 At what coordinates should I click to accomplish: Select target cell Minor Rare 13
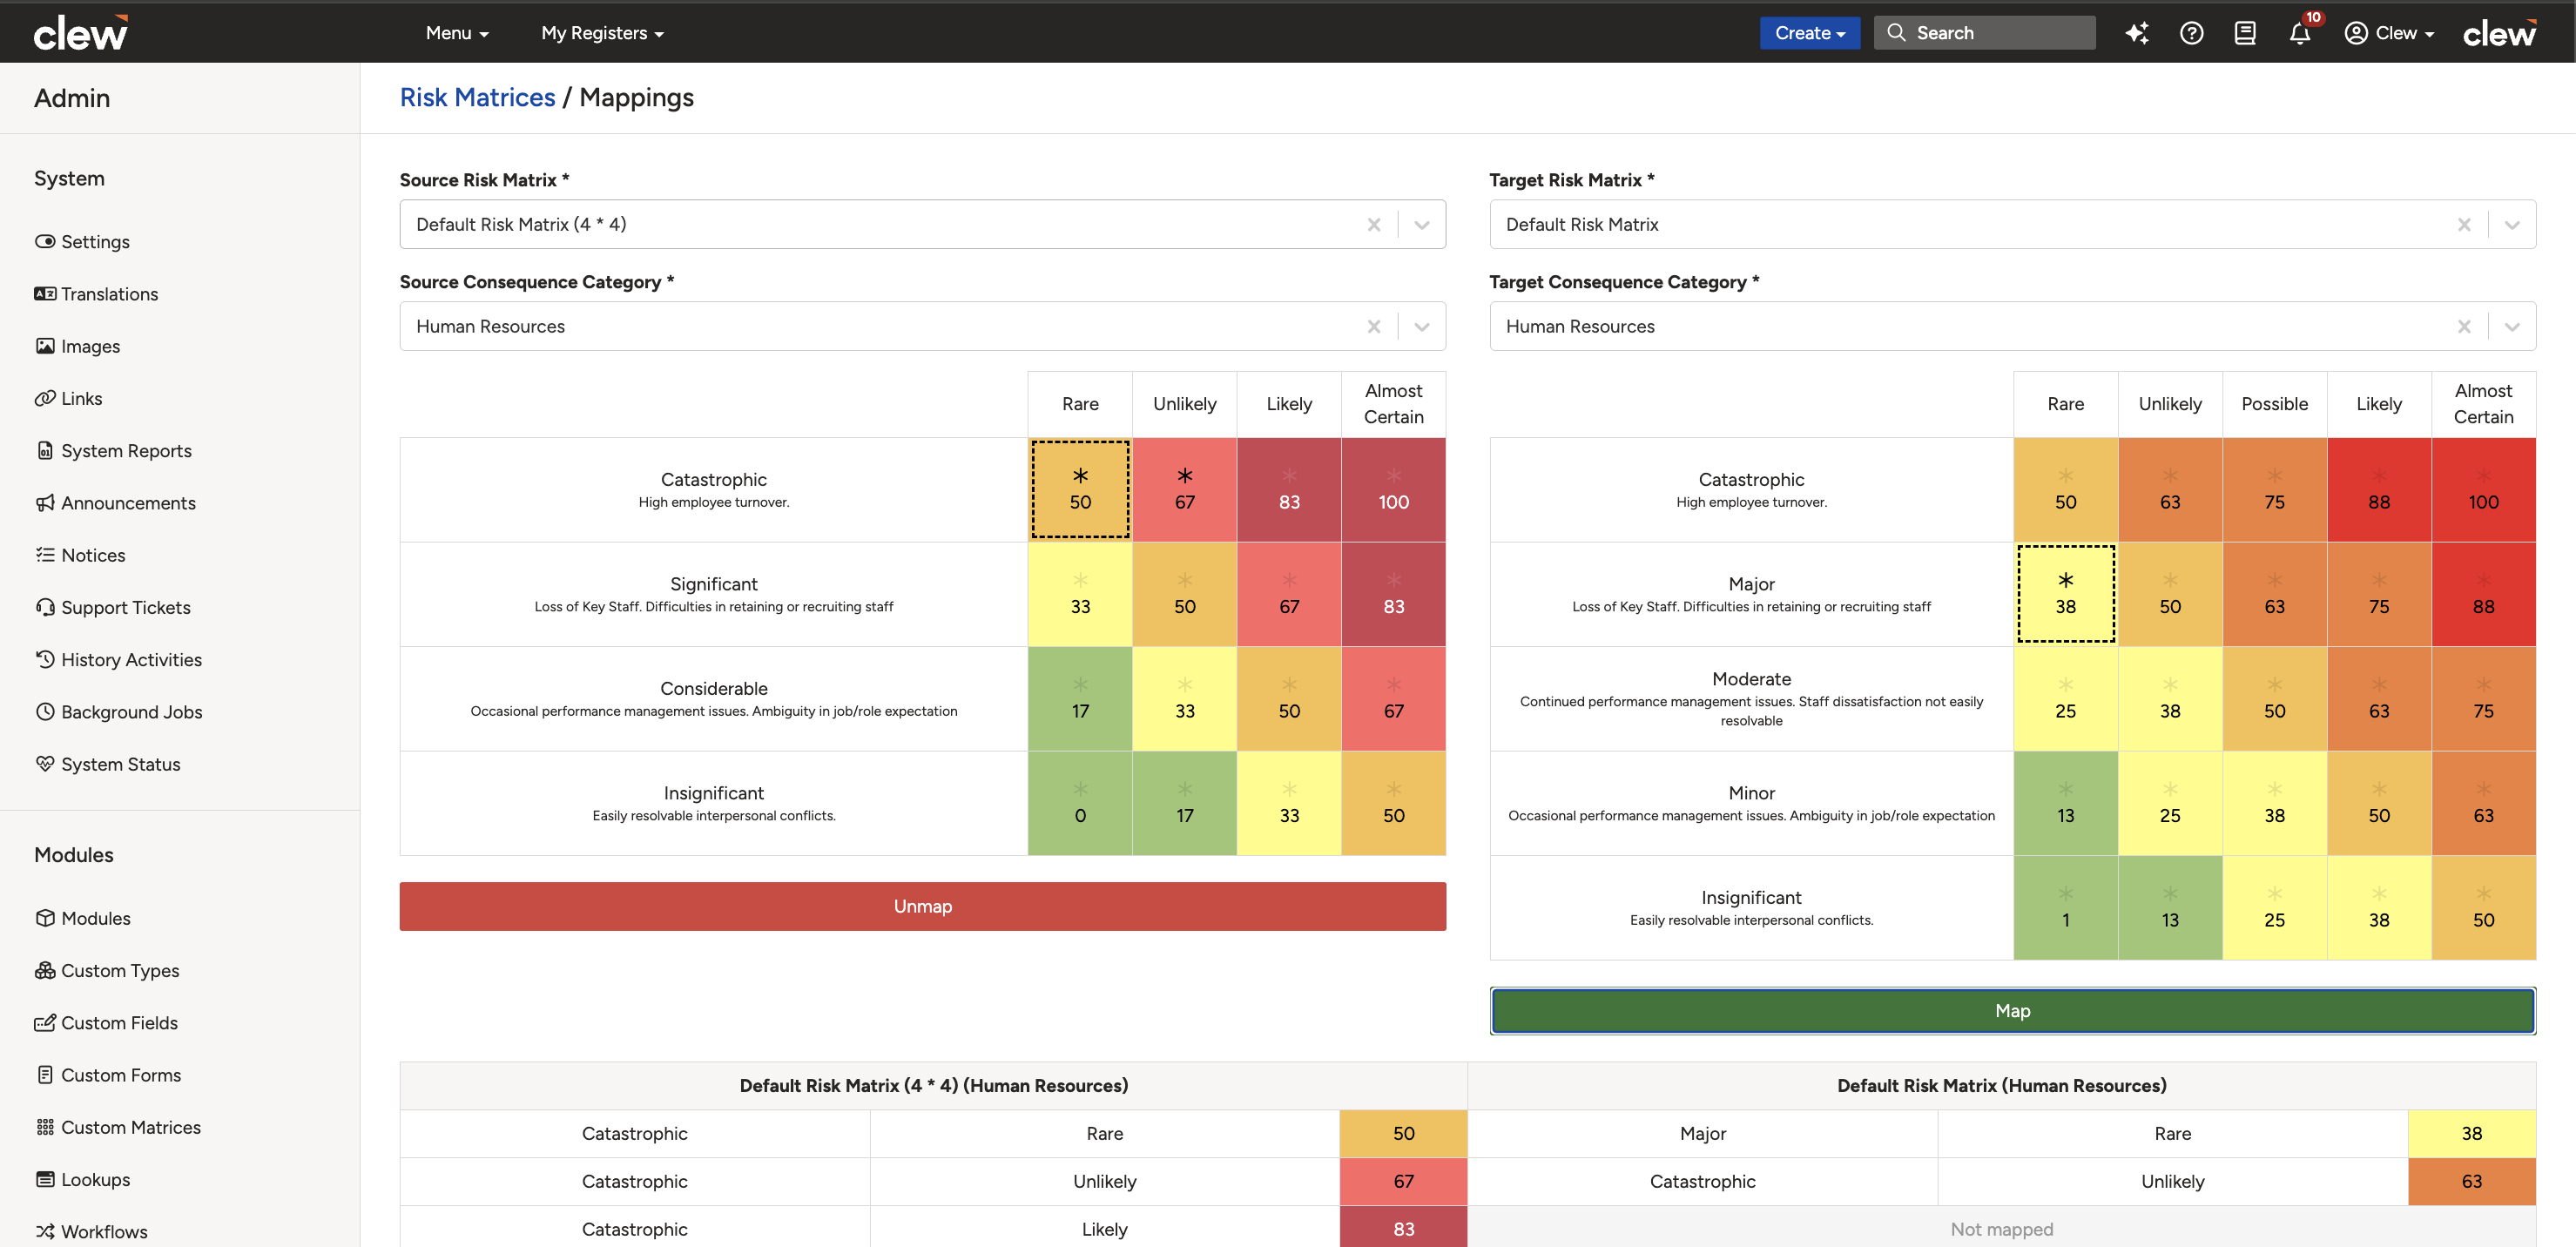pos(2065,803)
